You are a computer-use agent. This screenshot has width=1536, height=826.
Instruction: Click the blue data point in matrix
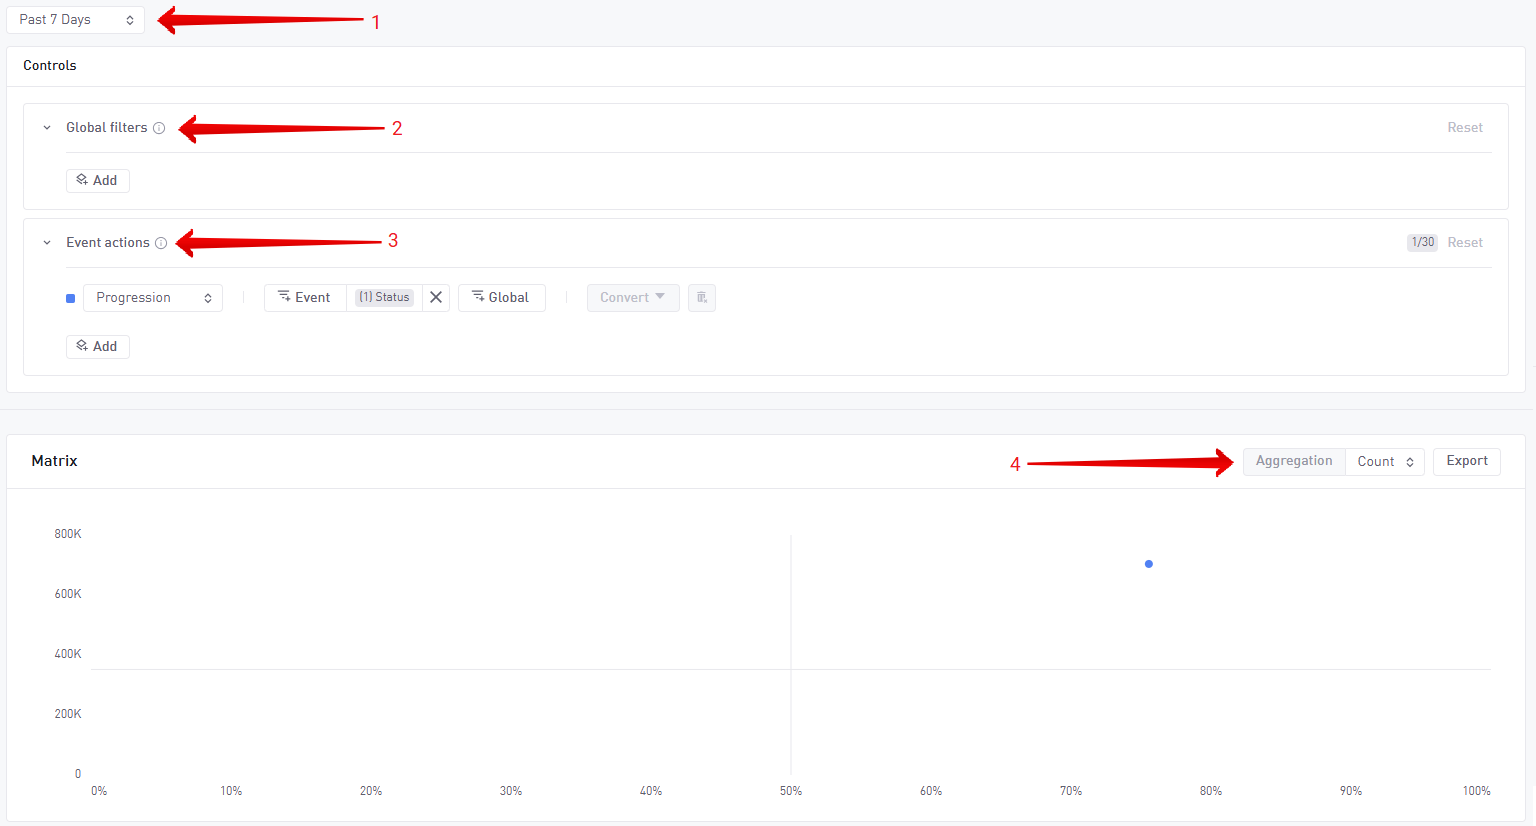(x=1149, y=564)
